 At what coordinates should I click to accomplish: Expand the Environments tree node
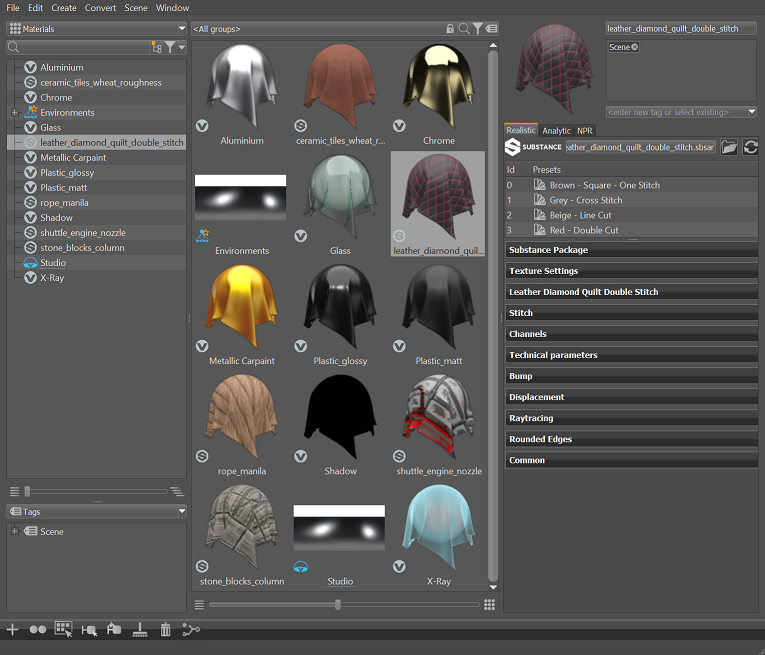pos(15,113)
